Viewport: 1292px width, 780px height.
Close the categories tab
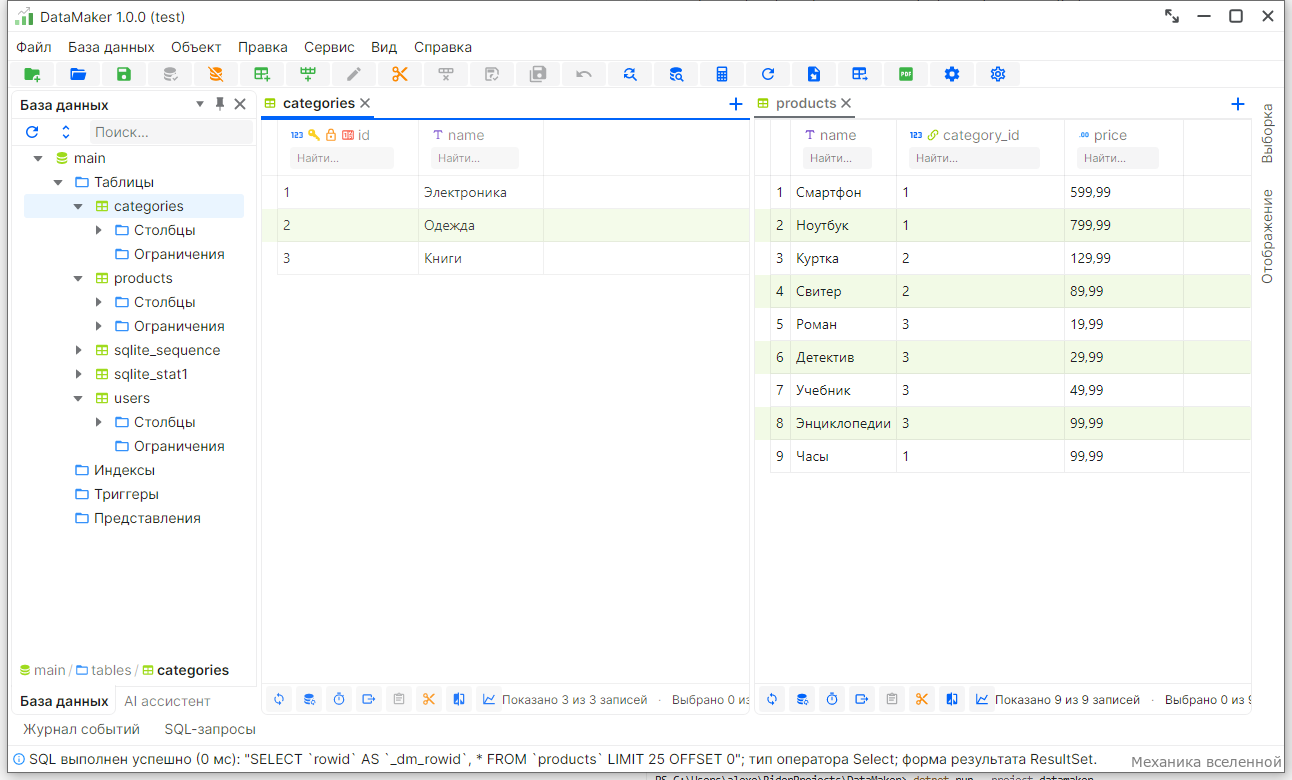click(x=365, y=103)
